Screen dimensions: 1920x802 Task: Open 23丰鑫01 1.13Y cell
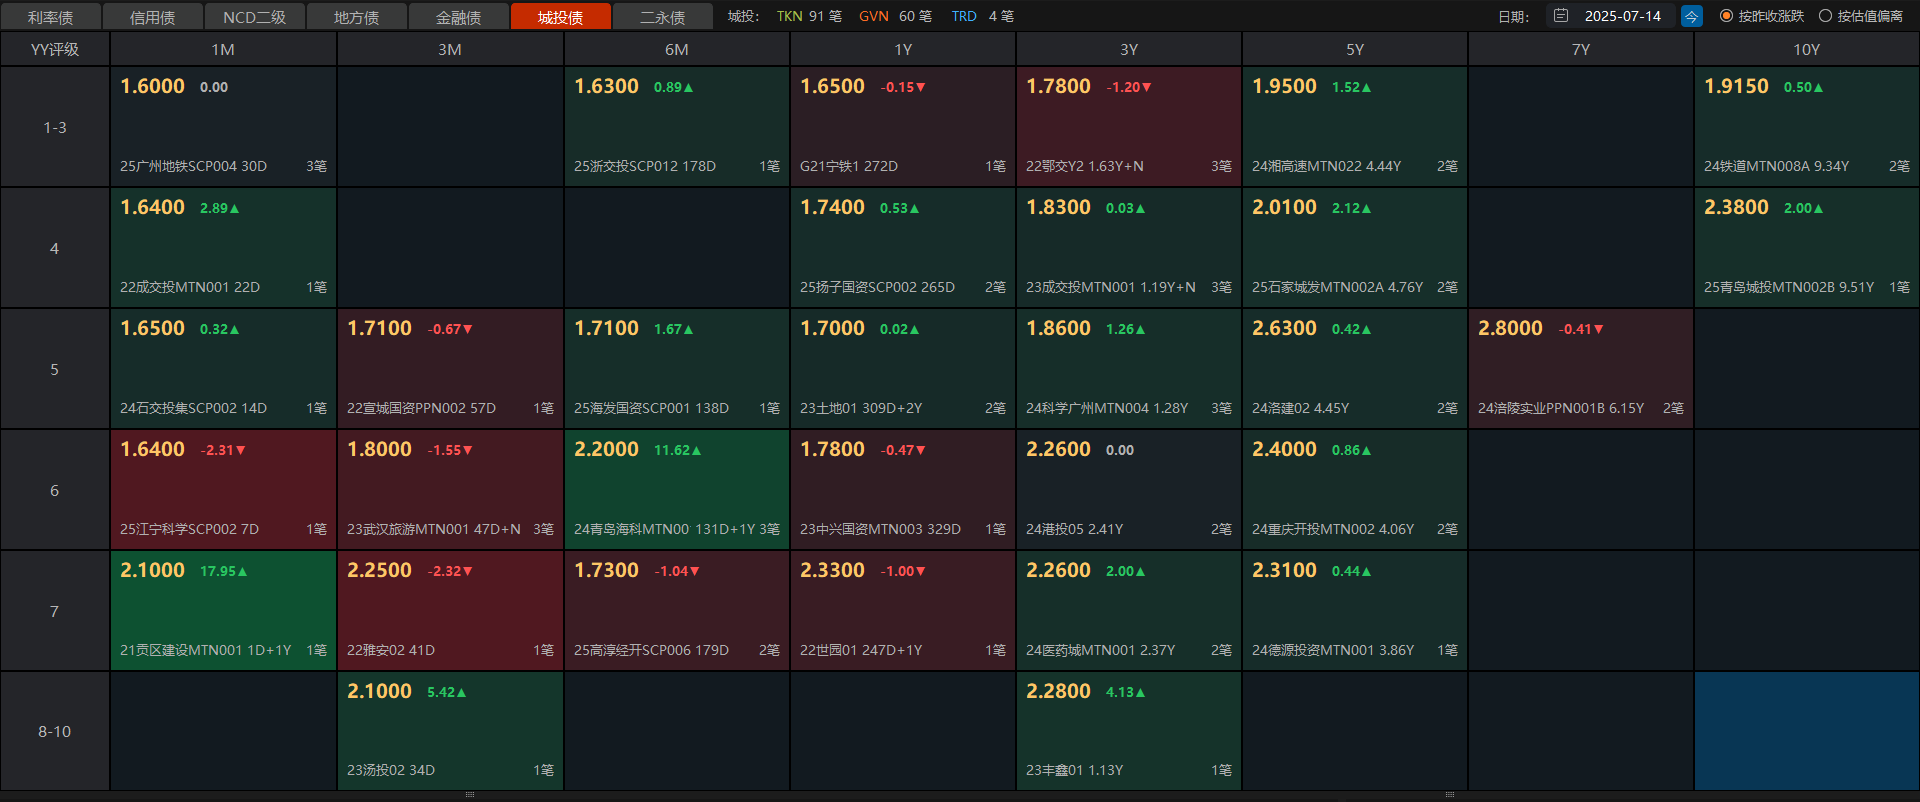1129,731
